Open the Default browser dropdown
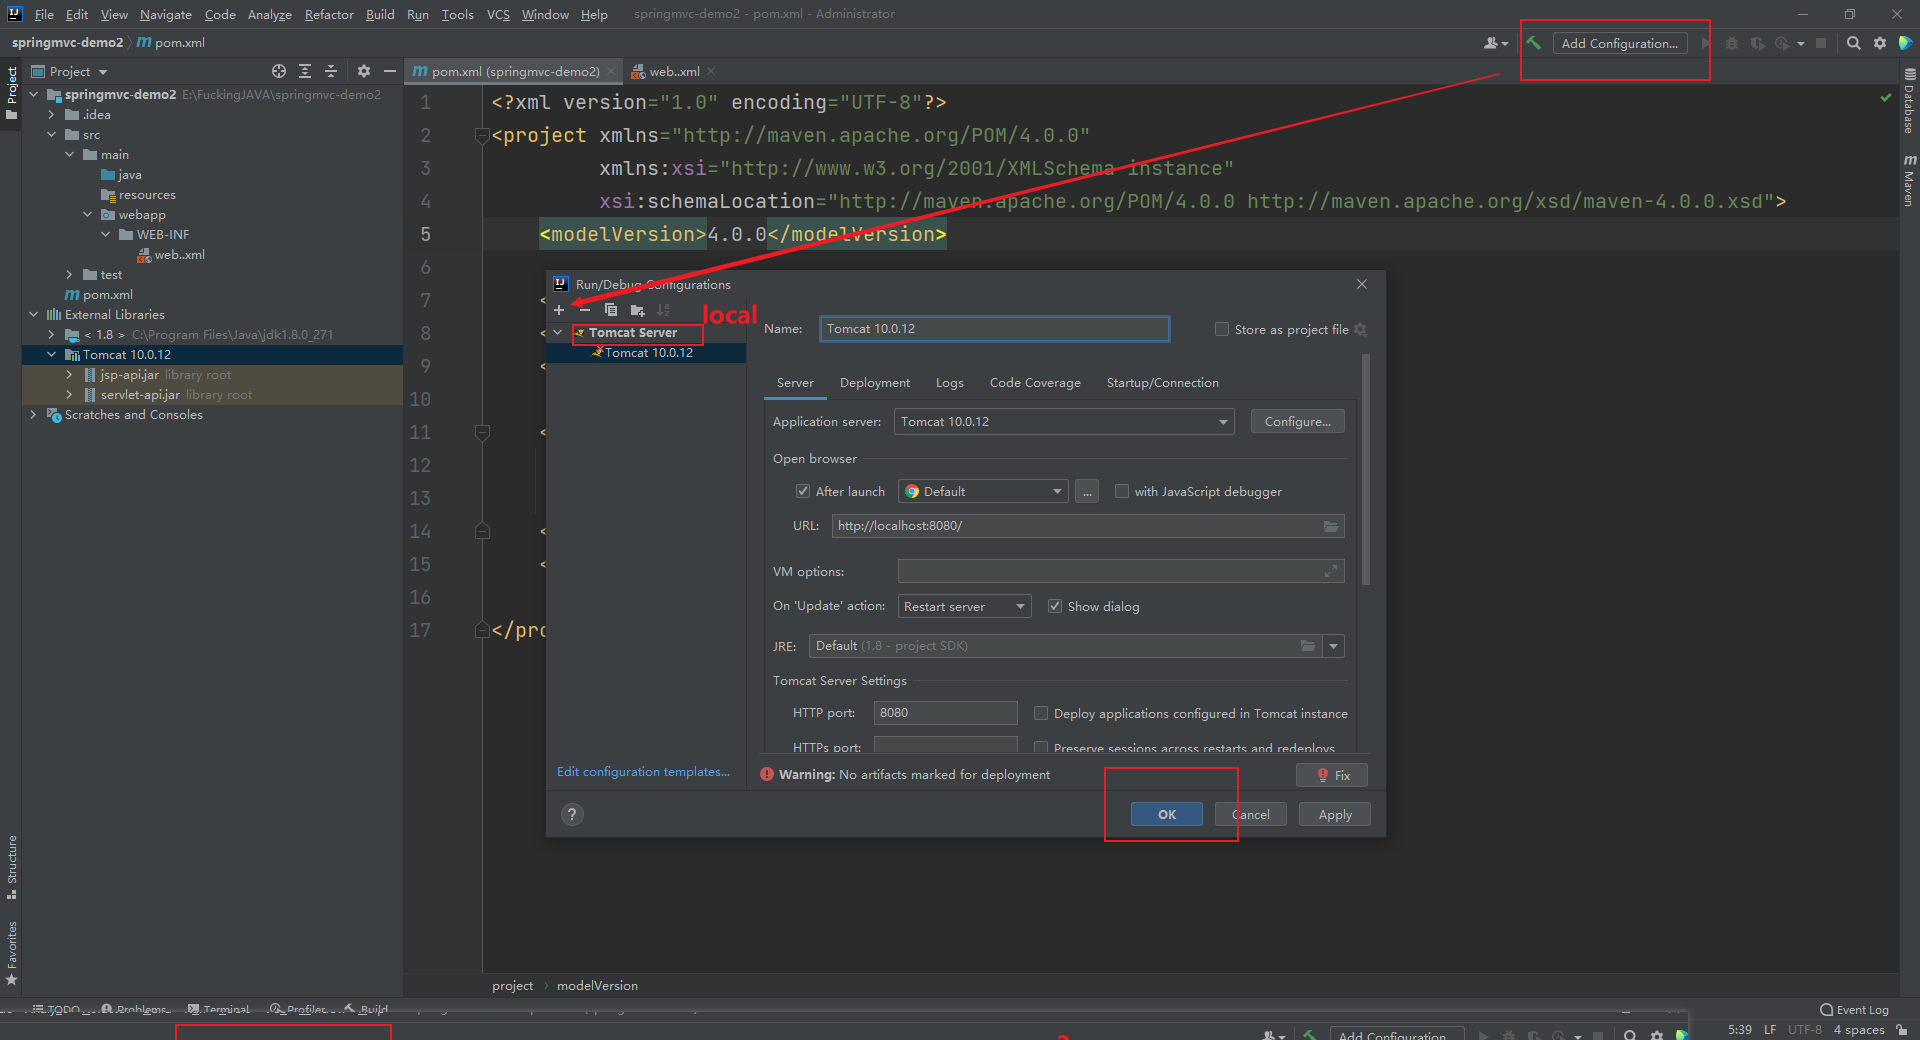 (x=983, y=491)
